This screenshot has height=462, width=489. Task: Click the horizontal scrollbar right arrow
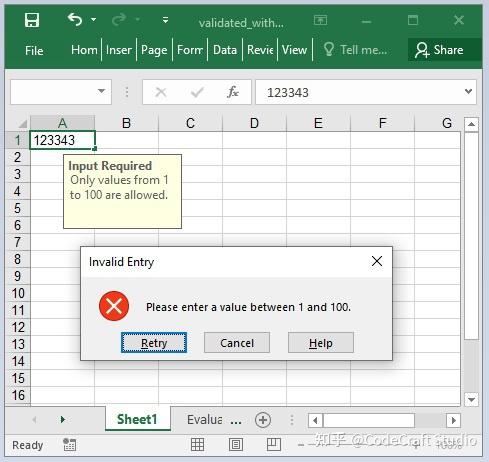tap(453, 420)
